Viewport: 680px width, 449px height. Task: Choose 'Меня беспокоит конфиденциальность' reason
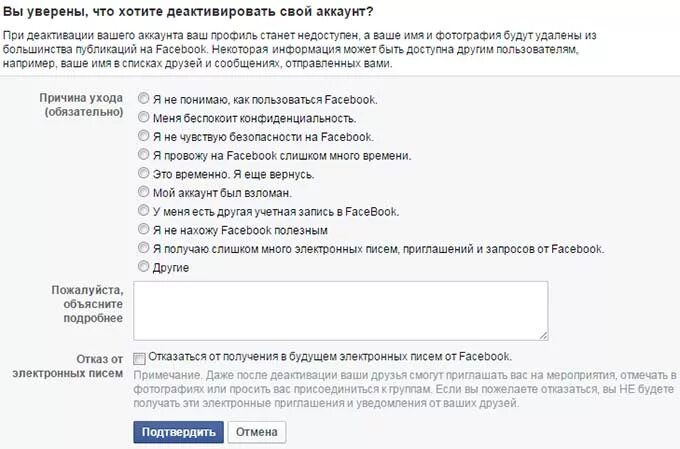pos(143,117)
